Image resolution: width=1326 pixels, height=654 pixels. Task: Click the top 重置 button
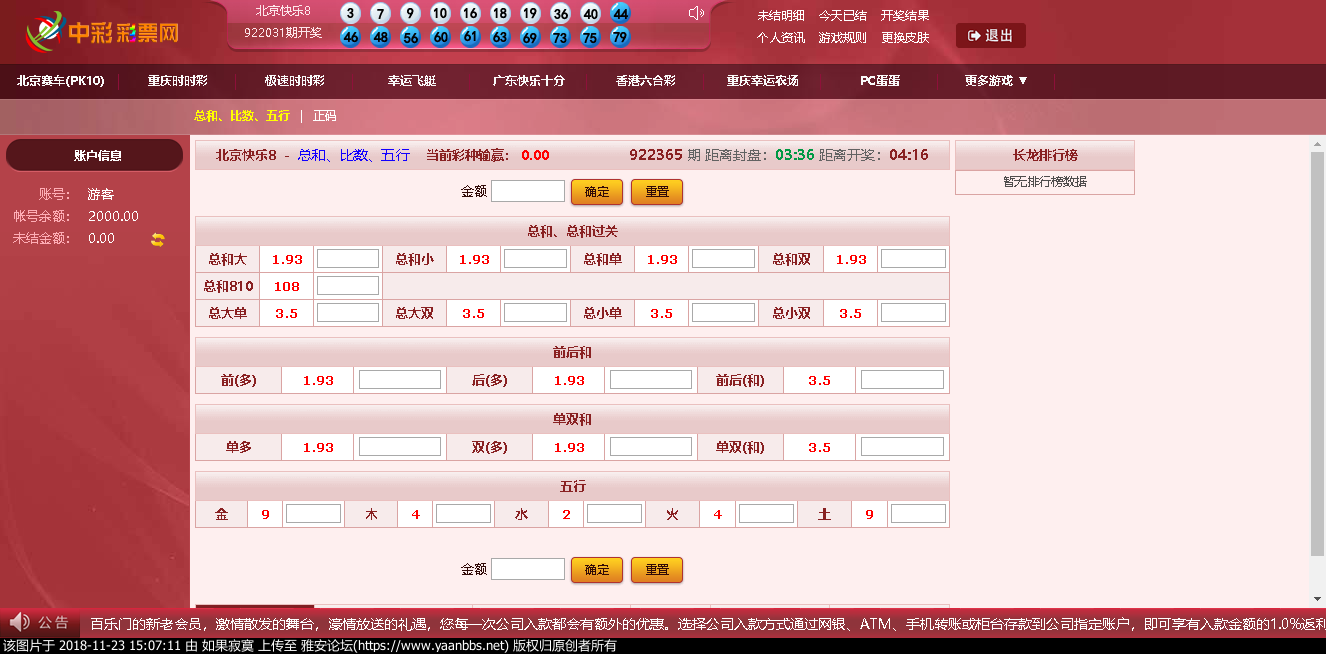click(x=657, y=192)
